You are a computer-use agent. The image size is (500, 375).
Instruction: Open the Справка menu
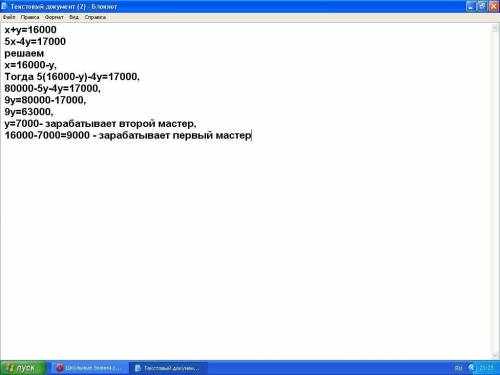pos(95,17)
